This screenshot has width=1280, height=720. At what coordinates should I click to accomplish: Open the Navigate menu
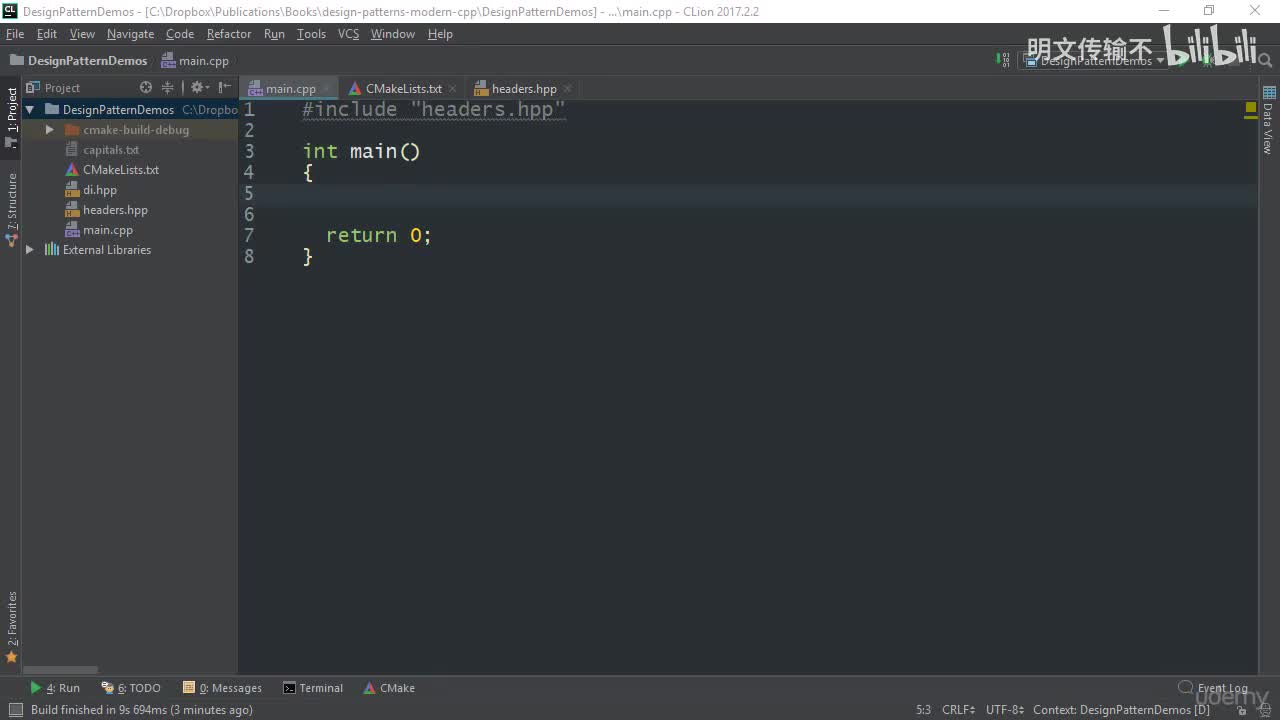click(130, 34)
